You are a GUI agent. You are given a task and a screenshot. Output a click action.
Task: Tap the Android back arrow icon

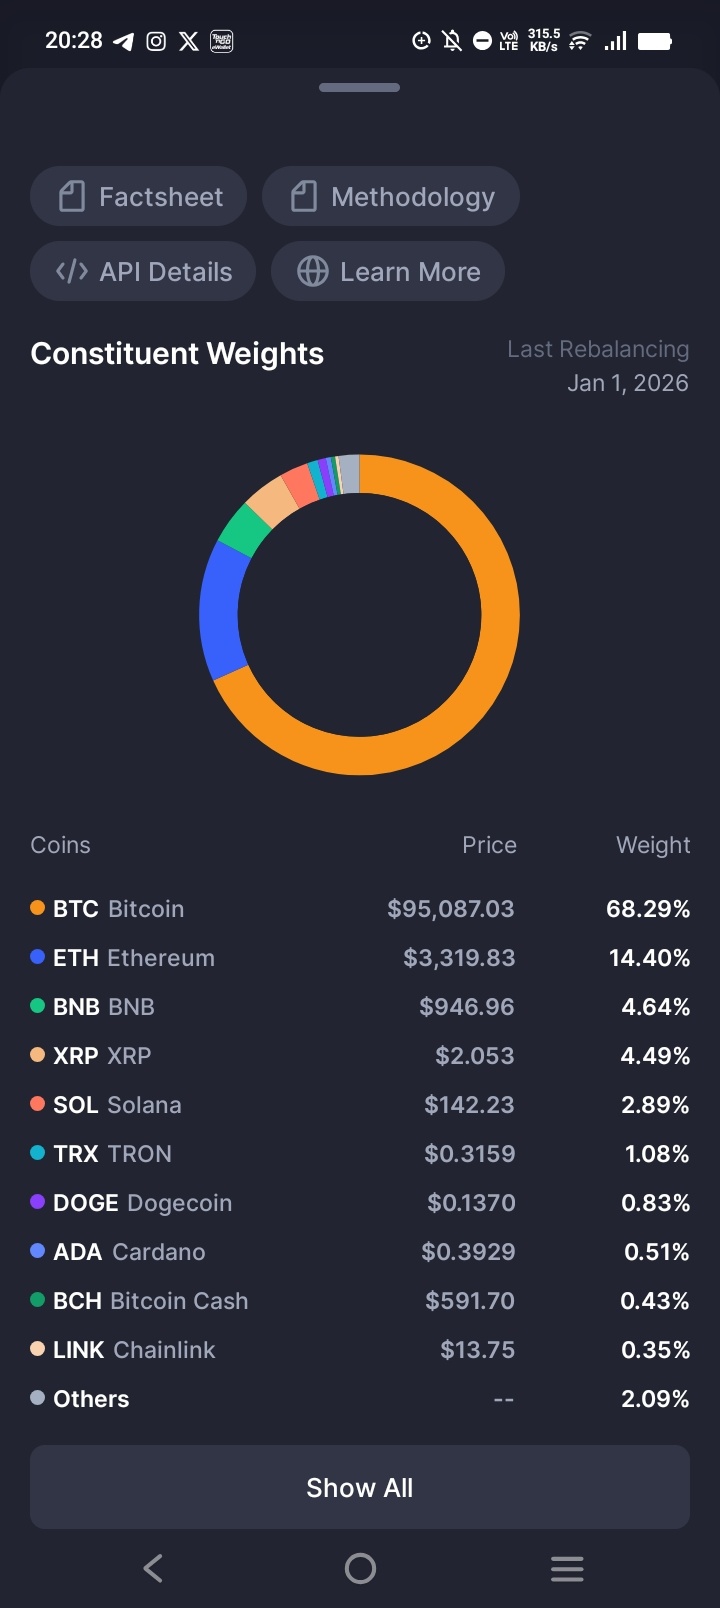153,1568
